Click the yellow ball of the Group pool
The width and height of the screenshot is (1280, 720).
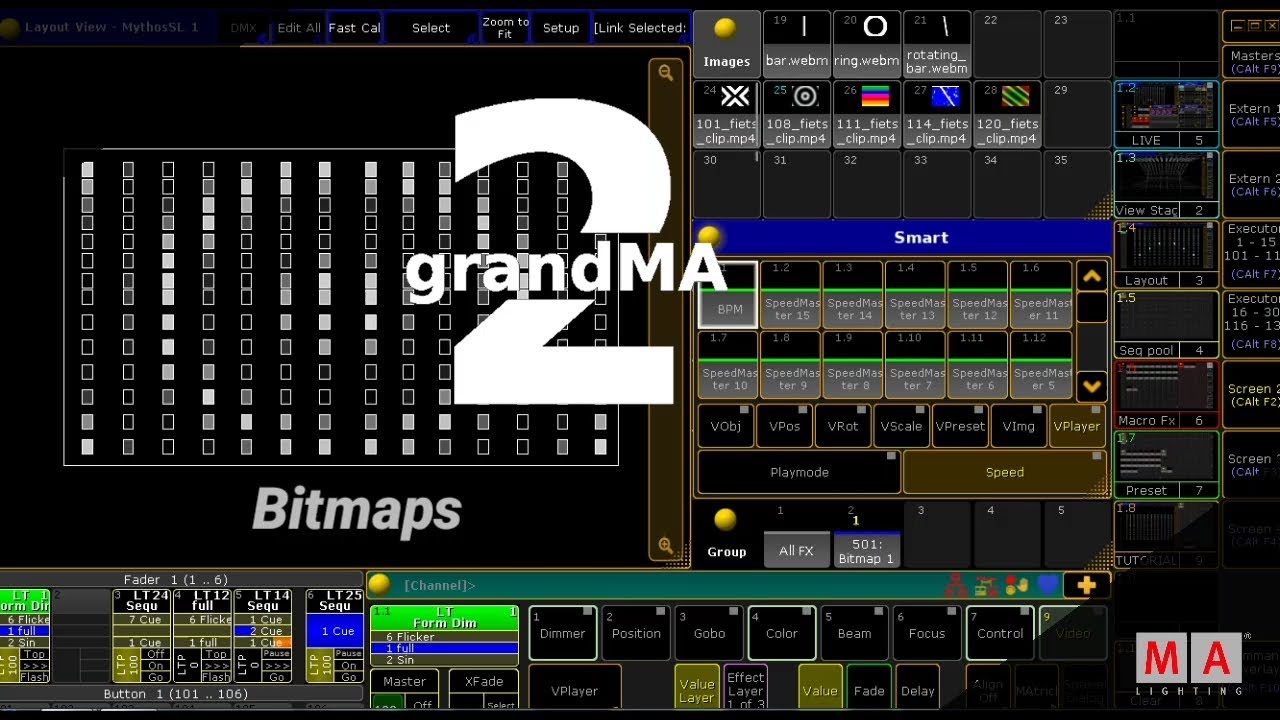(726, 519)
